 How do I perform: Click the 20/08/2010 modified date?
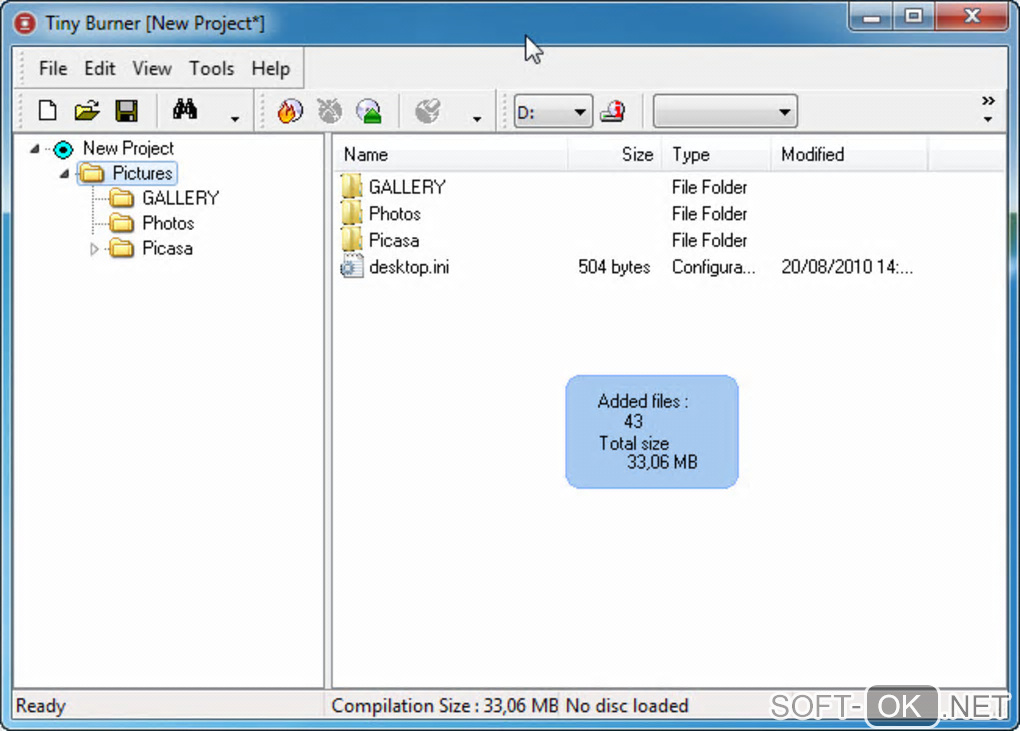coord(847,267)
